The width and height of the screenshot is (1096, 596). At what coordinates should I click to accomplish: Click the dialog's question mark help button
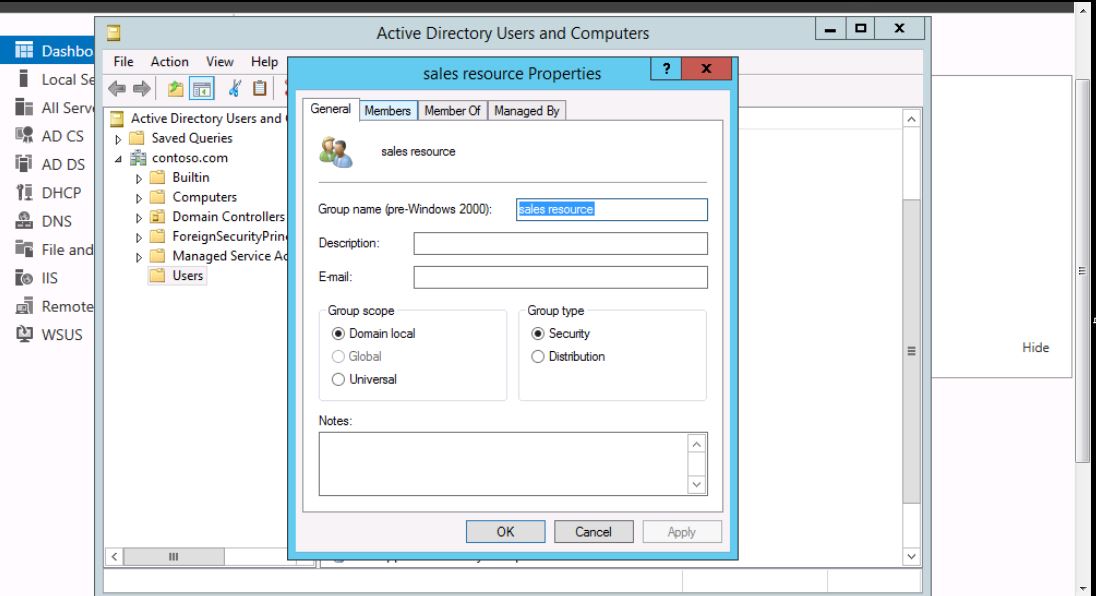click(666, 68)
